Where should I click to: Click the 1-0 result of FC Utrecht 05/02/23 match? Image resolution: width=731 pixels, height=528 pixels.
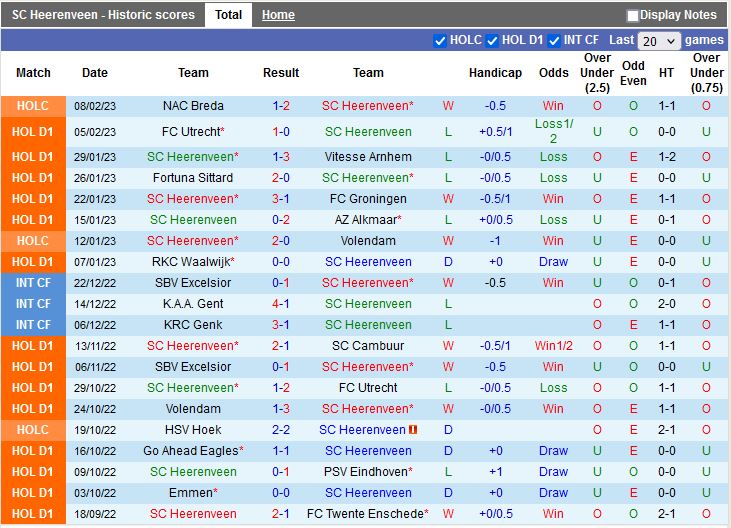281,132
